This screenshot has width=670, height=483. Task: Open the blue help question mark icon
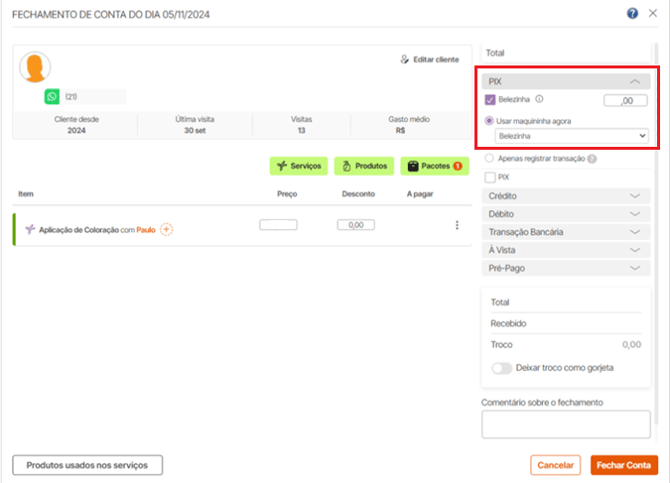tap(632, 13)
